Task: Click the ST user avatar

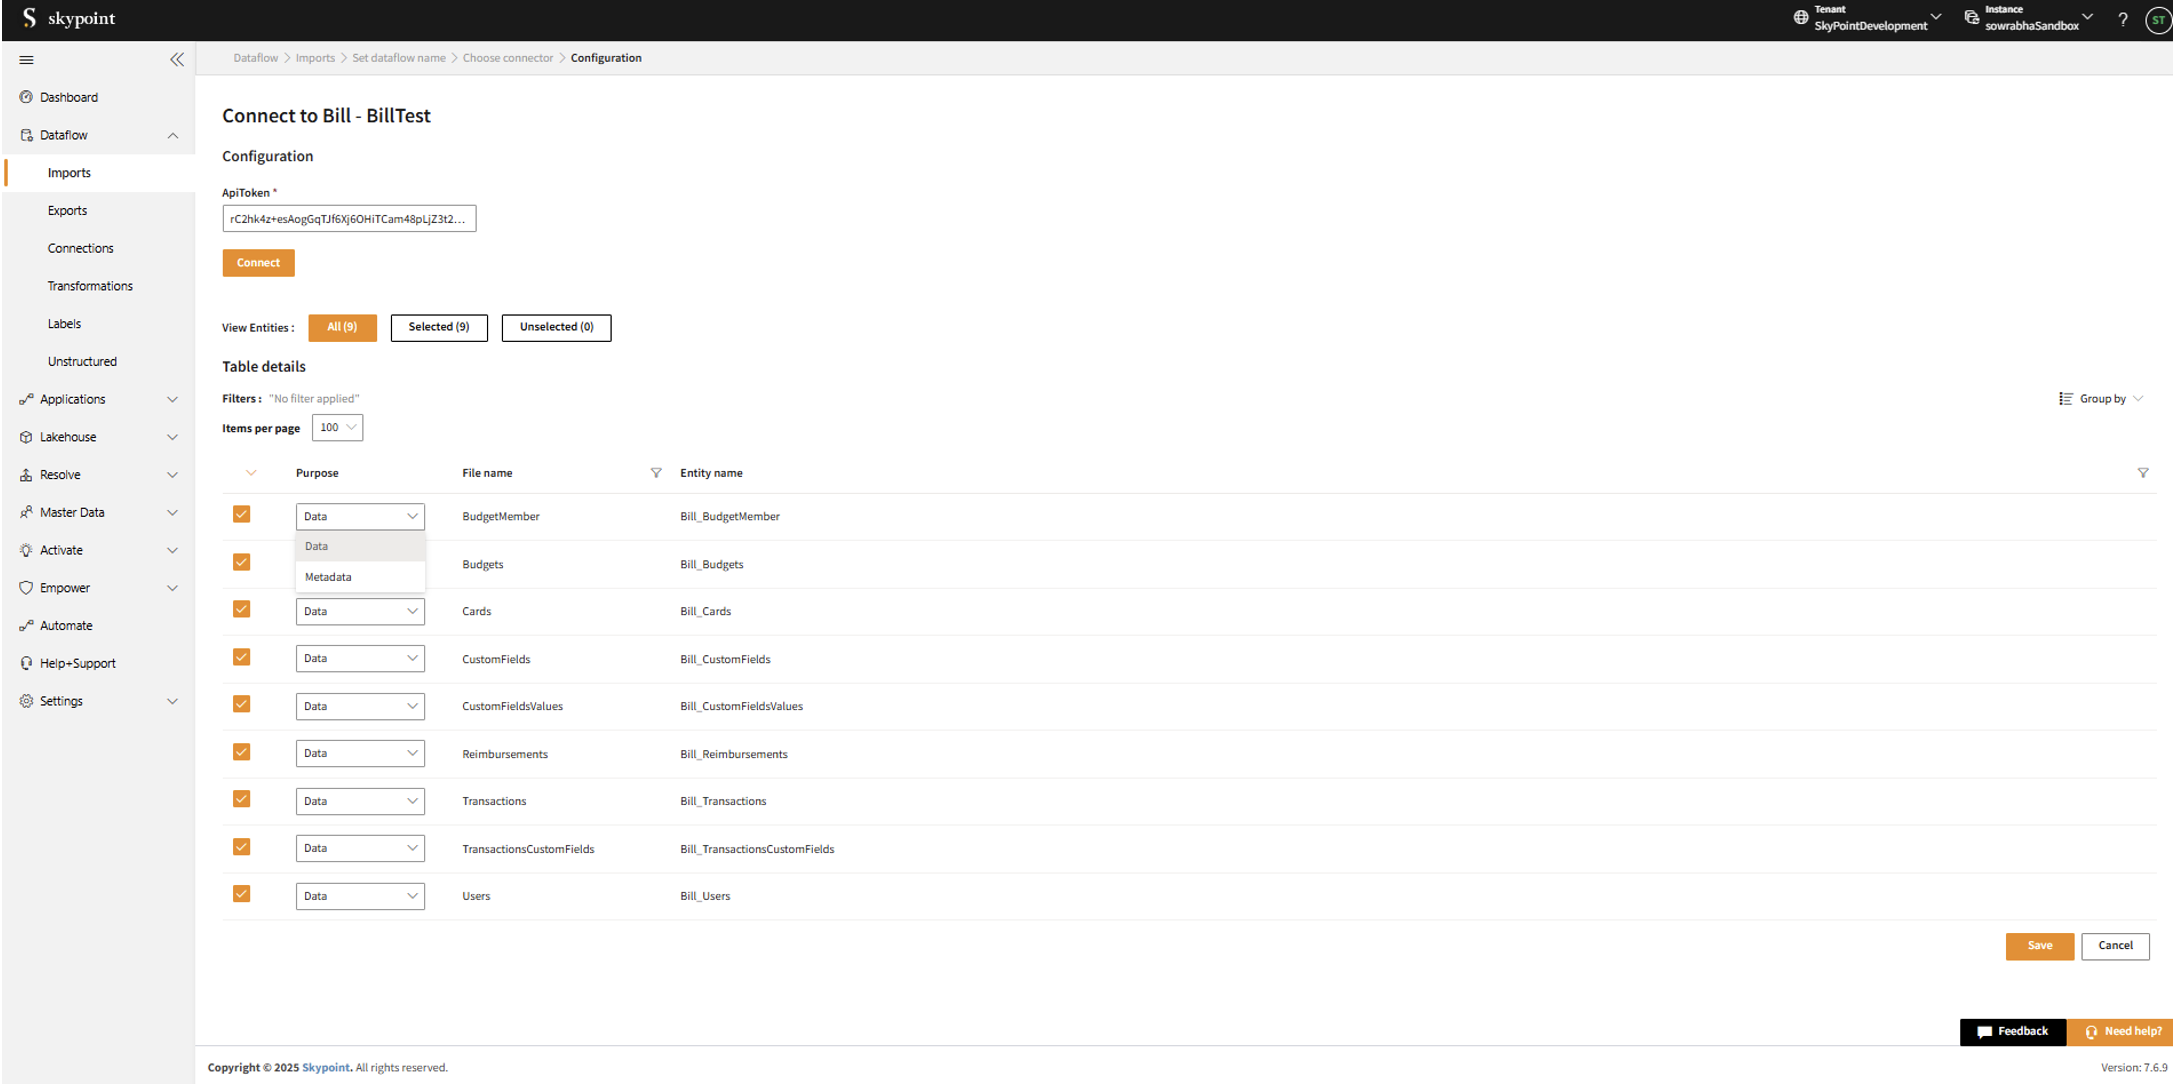Action: pyautogui.click(x=2157, y=19)
